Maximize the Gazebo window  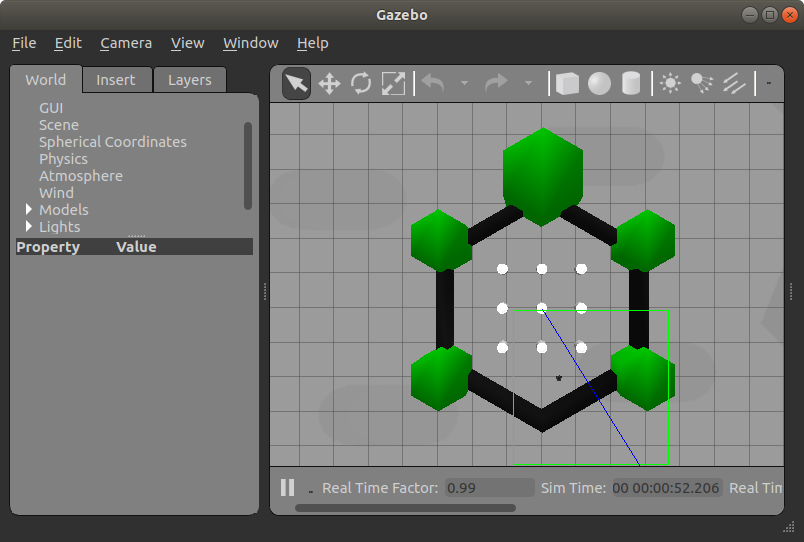(770, 15)
